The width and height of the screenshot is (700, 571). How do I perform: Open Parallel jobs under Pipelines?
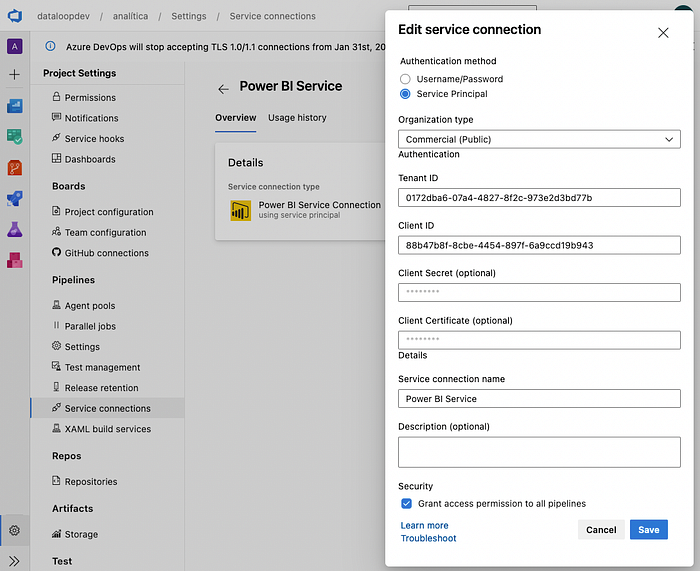tap(90, 326)
